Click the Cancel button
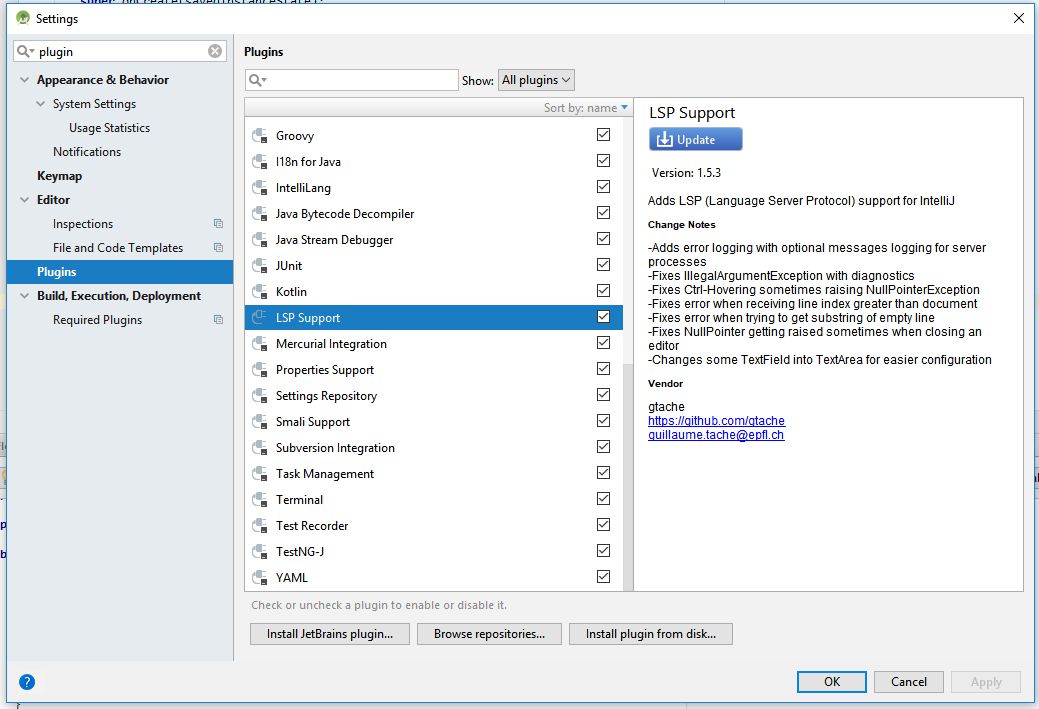The image size is (1039, 709). coord(908,682)
